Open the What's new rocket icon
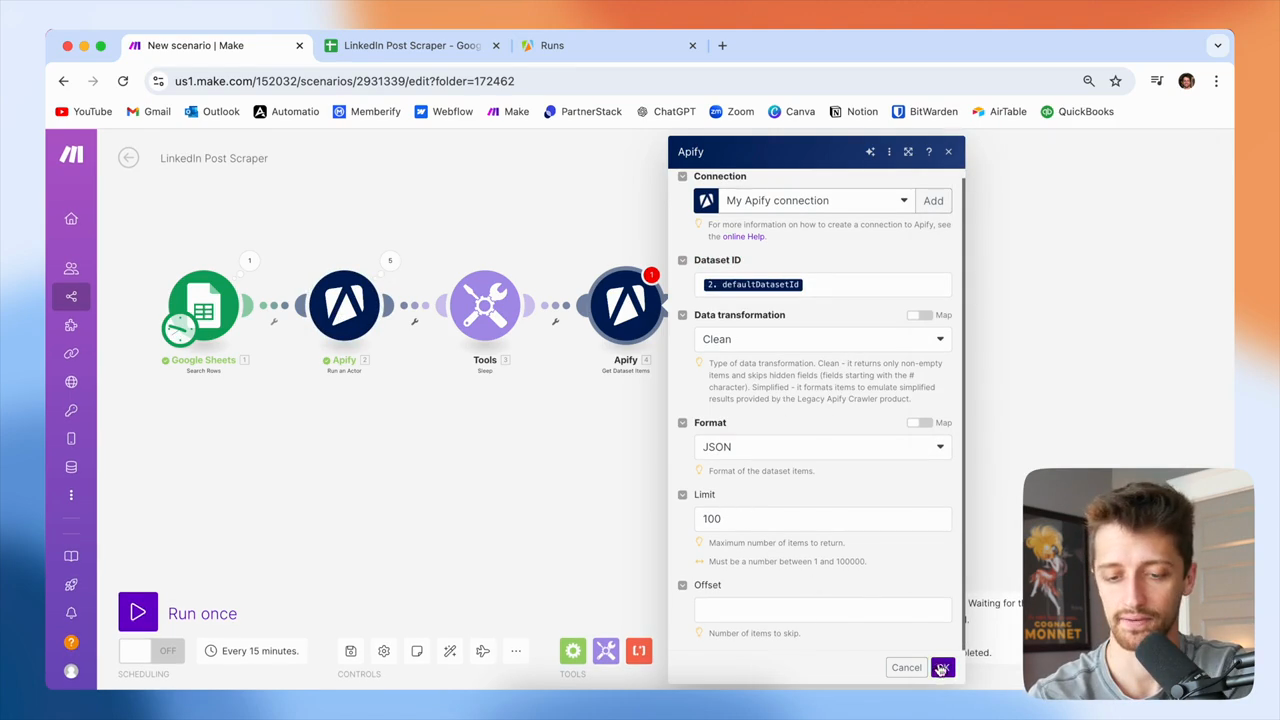Image resolution: width=1280 pixels, height=720 pixels. pos(71,584)
